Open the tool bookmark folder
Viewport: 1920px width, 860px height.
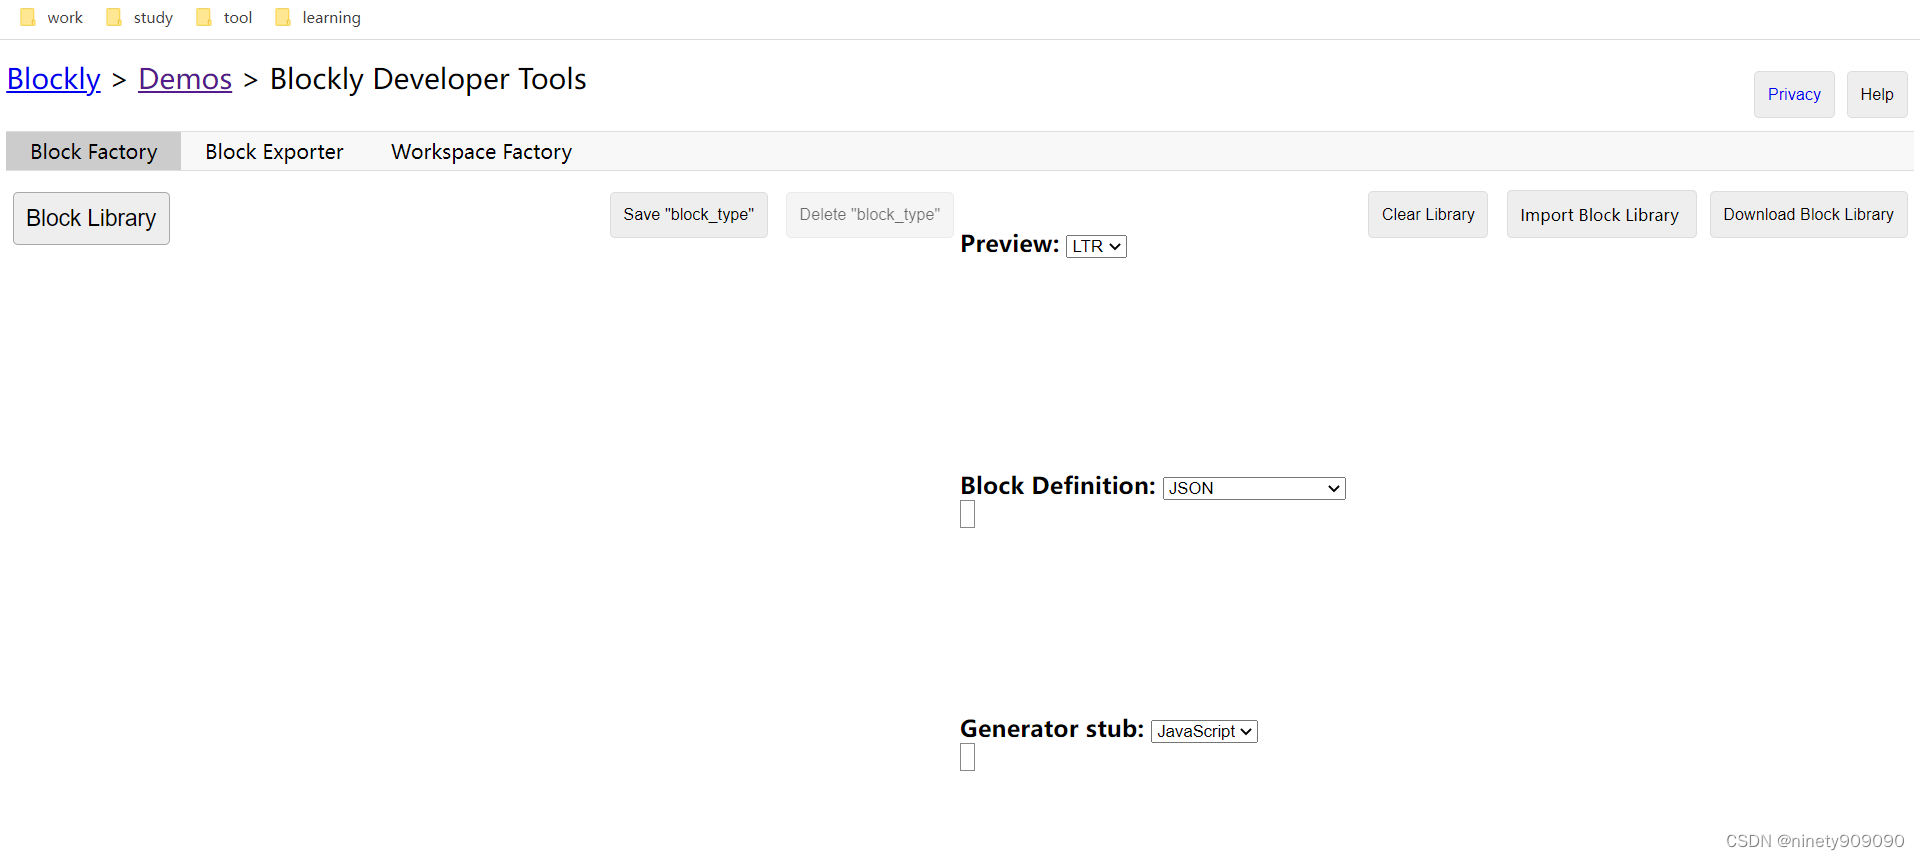[225, 17]
